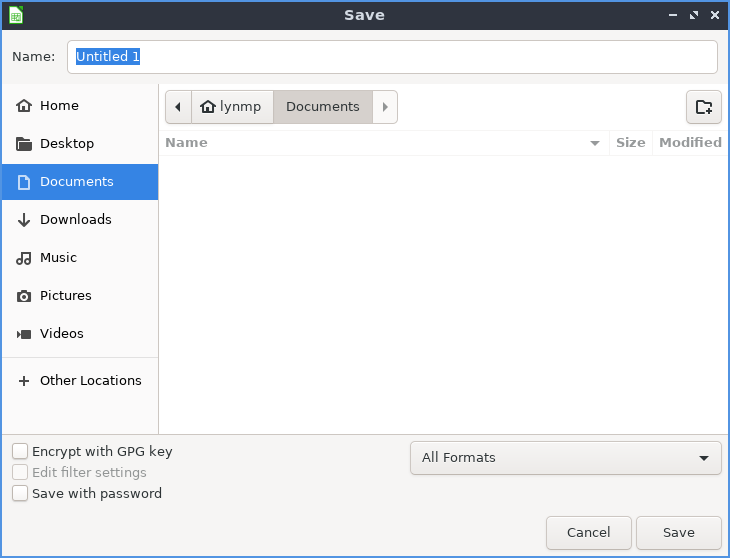Sort files by the Modified column header
The width and height of the screenshot is (730, 558).
click(689, 143)
